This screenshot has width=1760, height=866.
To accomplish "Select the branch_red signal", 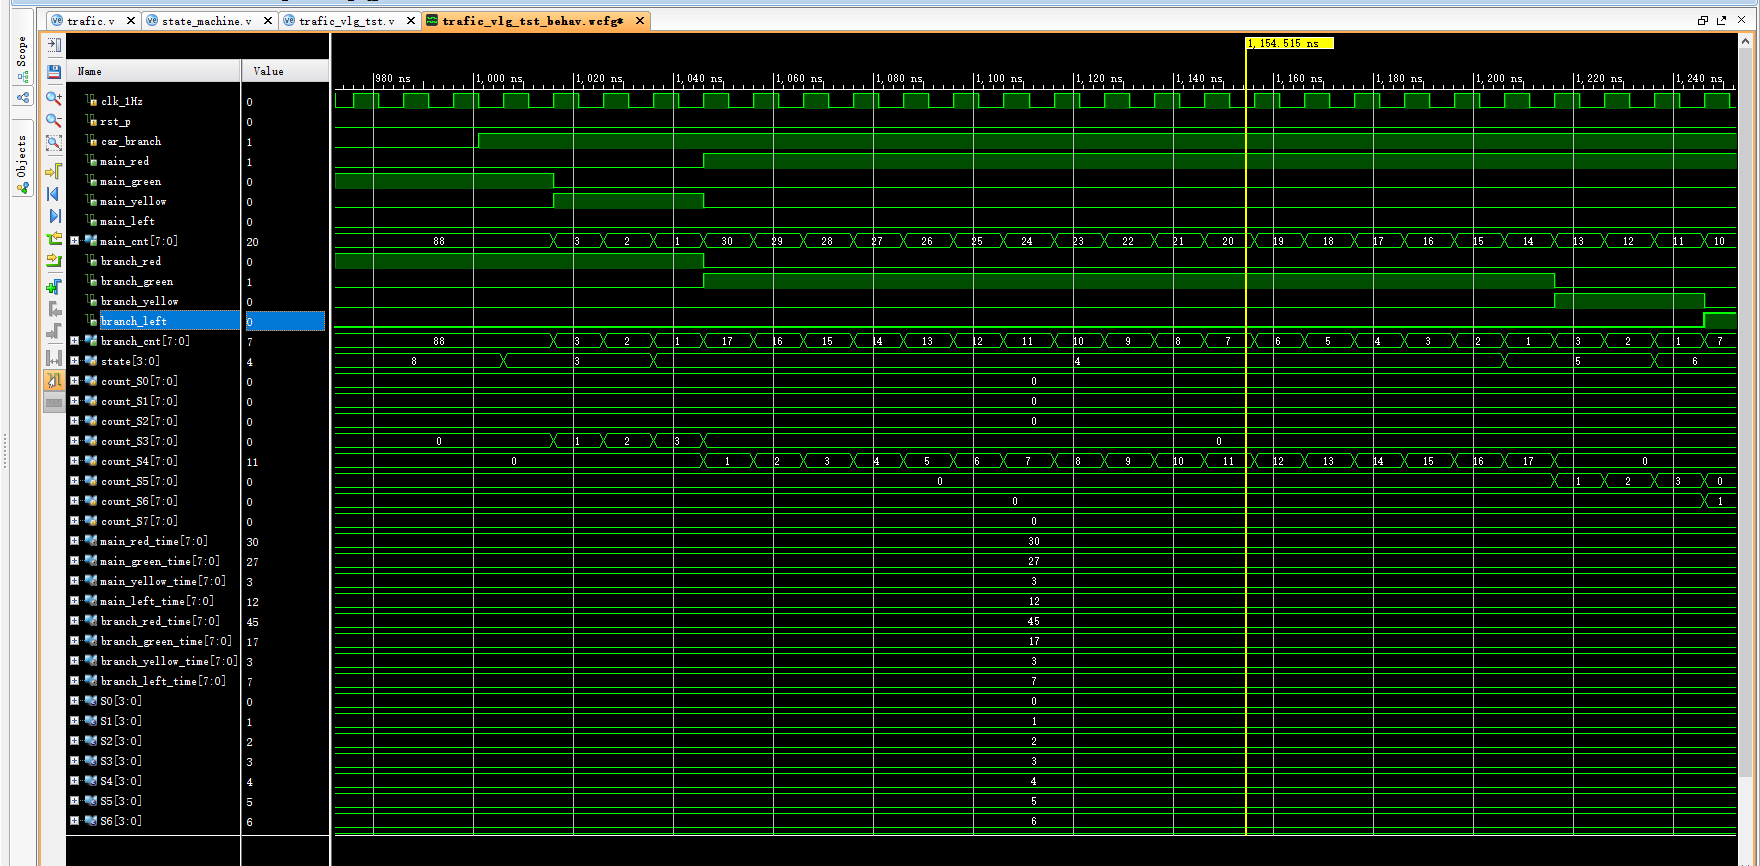I will point(130,261).
